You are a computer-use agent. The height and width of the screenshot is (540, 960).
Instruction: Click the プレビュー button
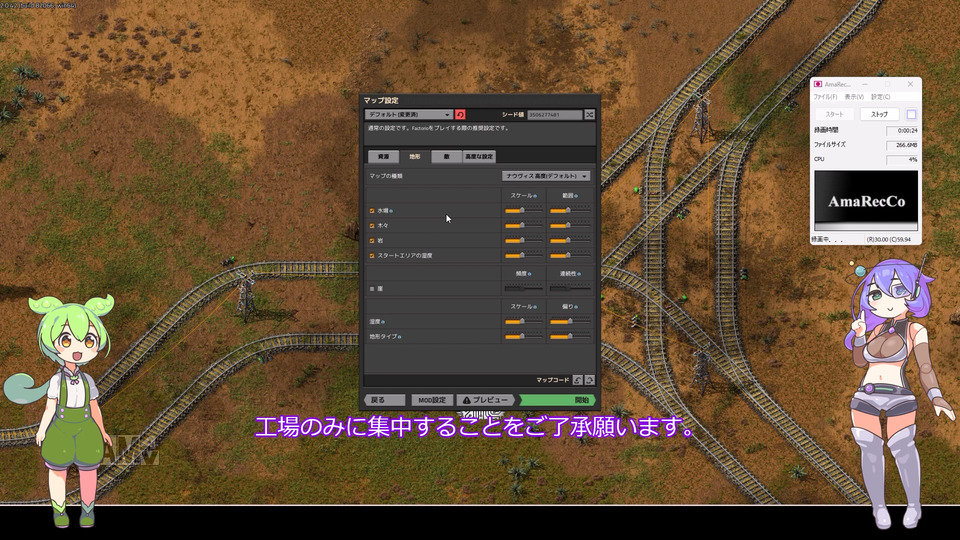click(x=487, y=400)
